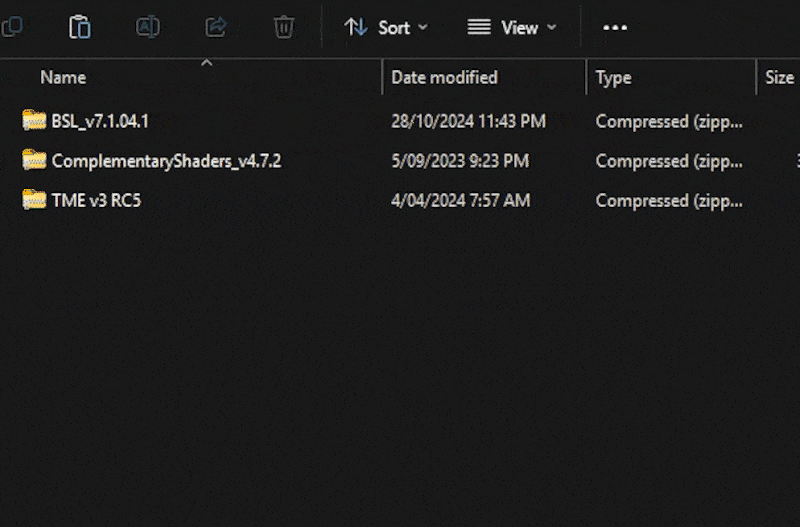This screenshot has width=800, height=527.
Task: Click Compressed type cell for BSL row
Action: click(x=669, y=122)
